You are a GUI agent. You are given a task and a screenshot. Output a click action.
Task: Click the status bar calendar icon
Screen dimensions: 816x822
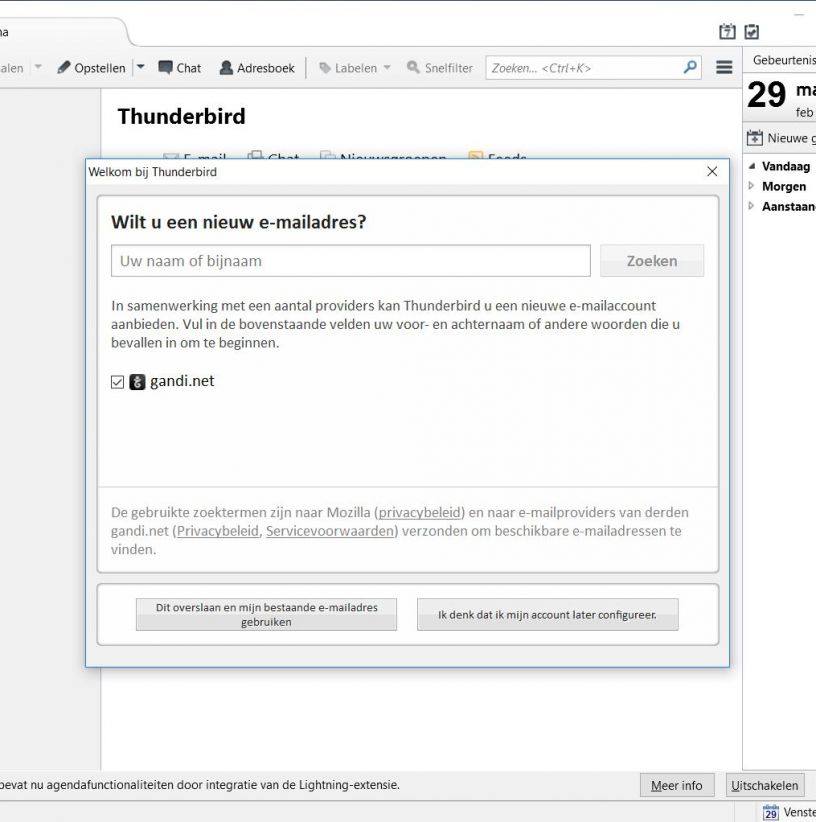tap(770, 812)
